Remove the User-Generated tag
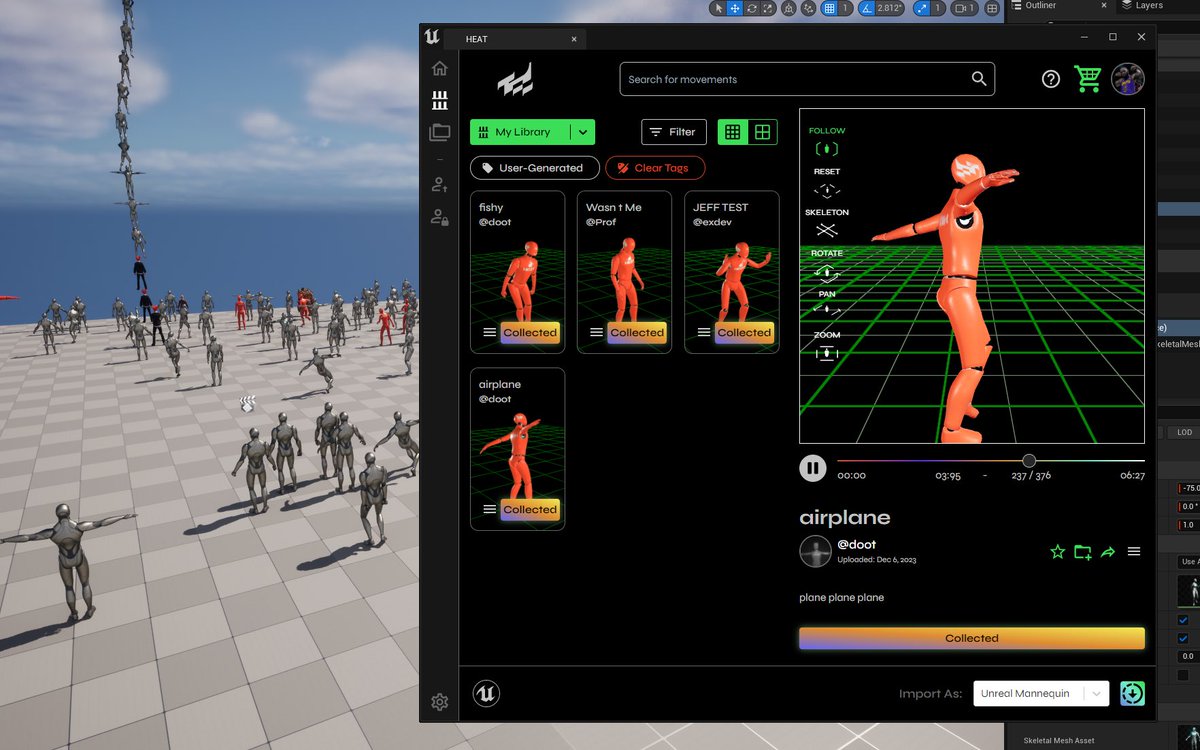The width and height of the screenshot is (1200, 750). [x=535, y=168]
